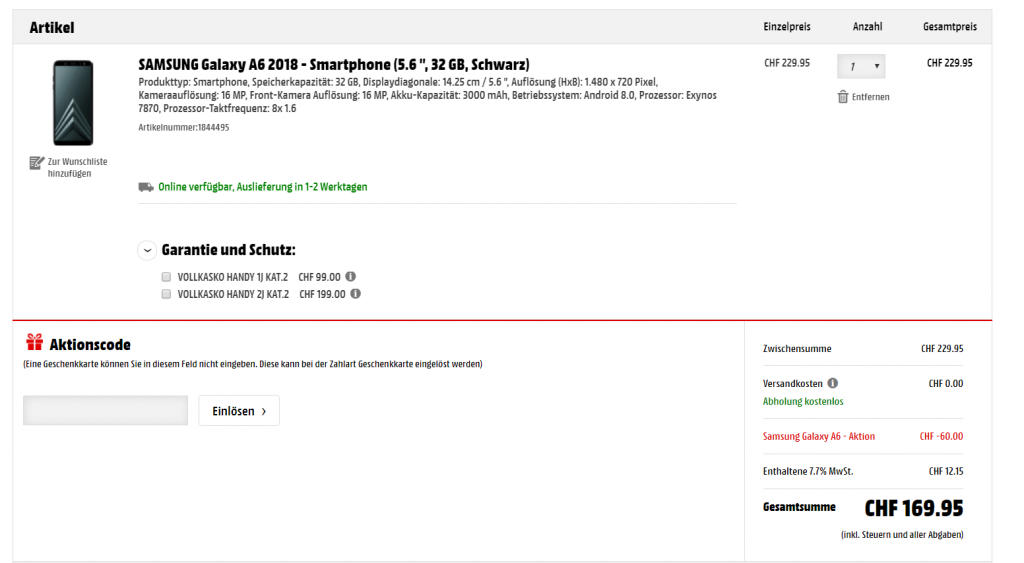Click the Aktionscode heading text

(90, 344)
